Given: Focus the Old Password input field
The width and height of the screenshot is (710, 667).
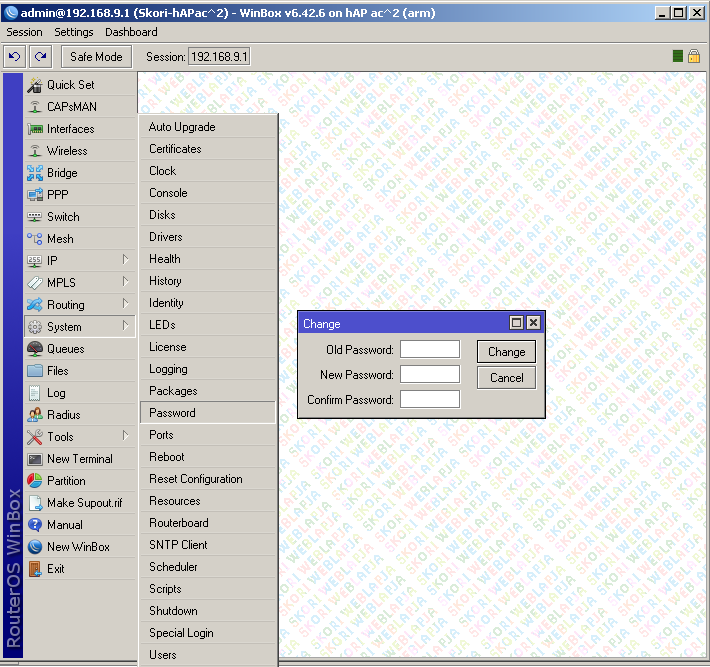Looking at the screenshot, I should (429, 350).
